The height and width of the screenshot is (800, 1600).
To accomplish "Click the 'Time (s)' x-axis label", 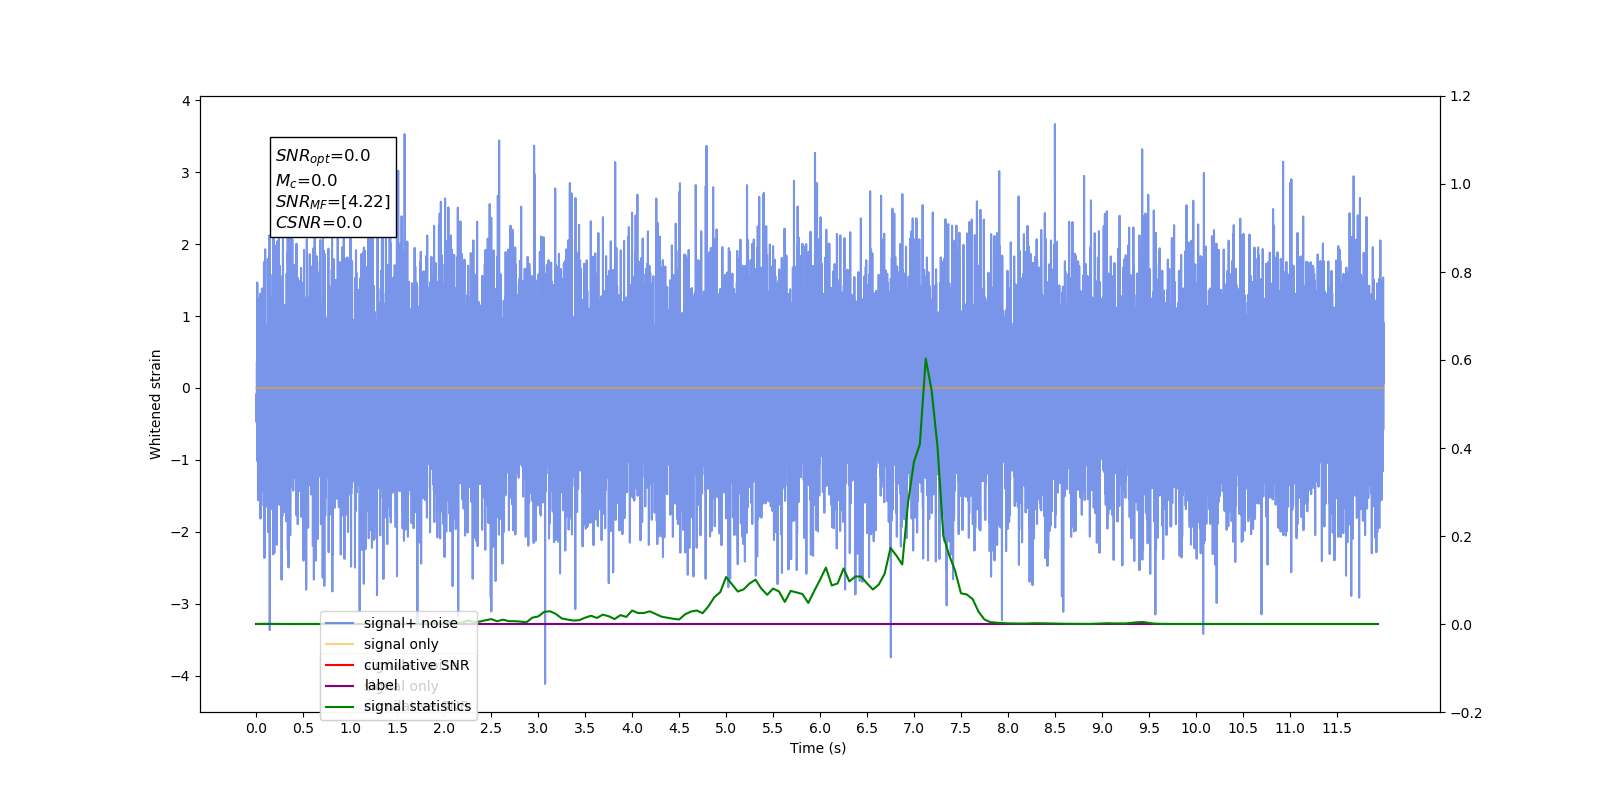I will tap(818, 748).
